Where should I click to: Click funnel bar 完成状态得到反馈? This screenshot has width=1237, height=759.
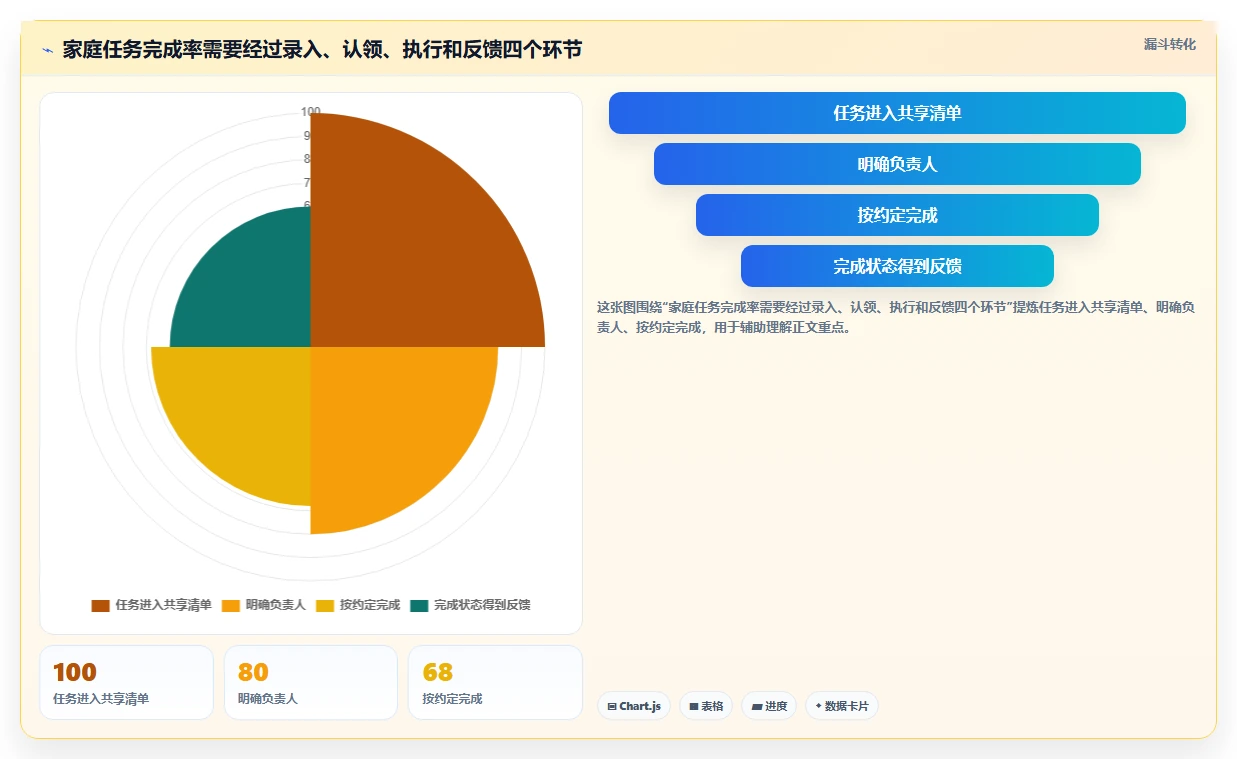click(897, 266)
